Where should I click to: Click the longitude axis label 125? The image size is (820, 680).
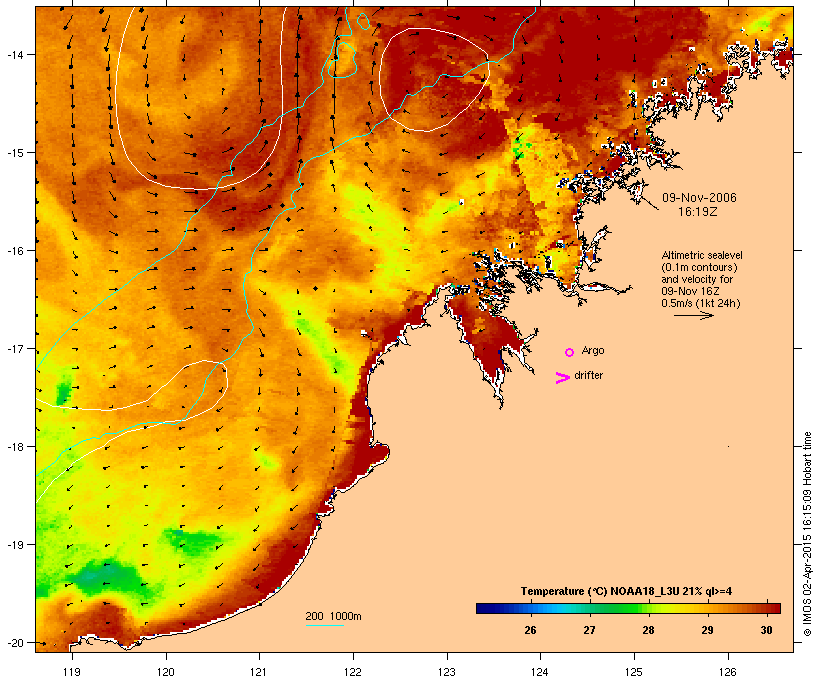634,672
